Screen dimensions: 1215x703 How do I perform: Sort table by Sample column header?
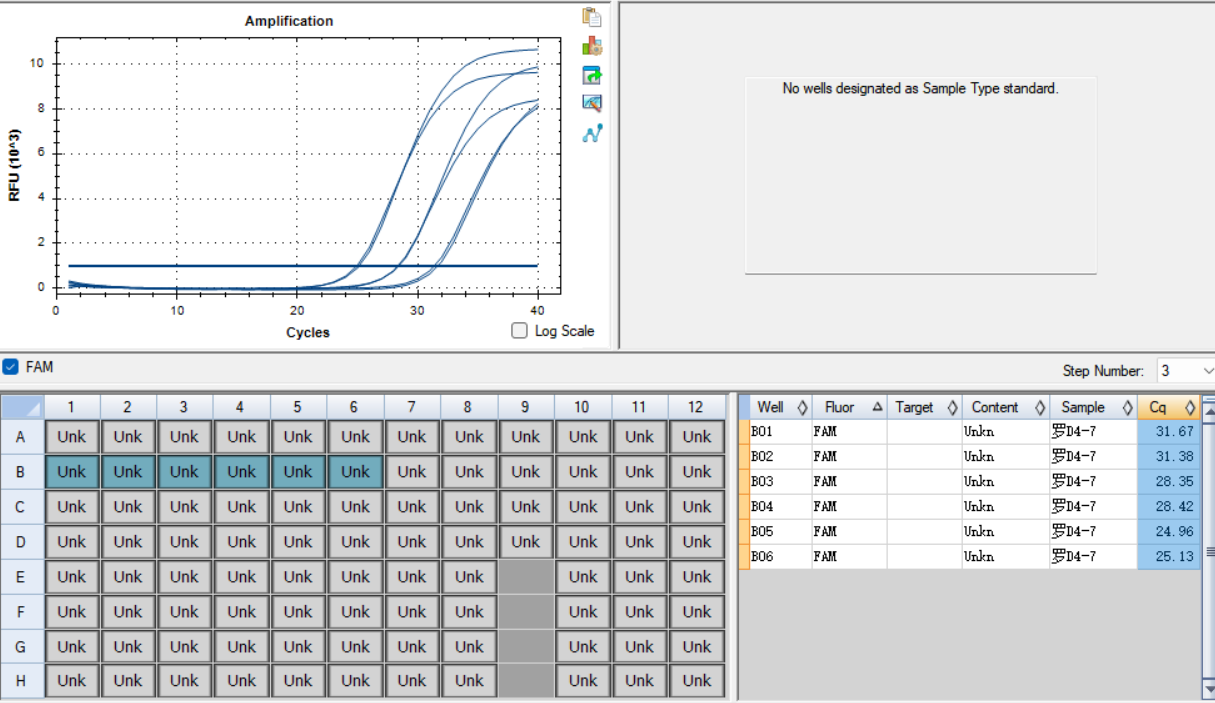[1093, 407]
